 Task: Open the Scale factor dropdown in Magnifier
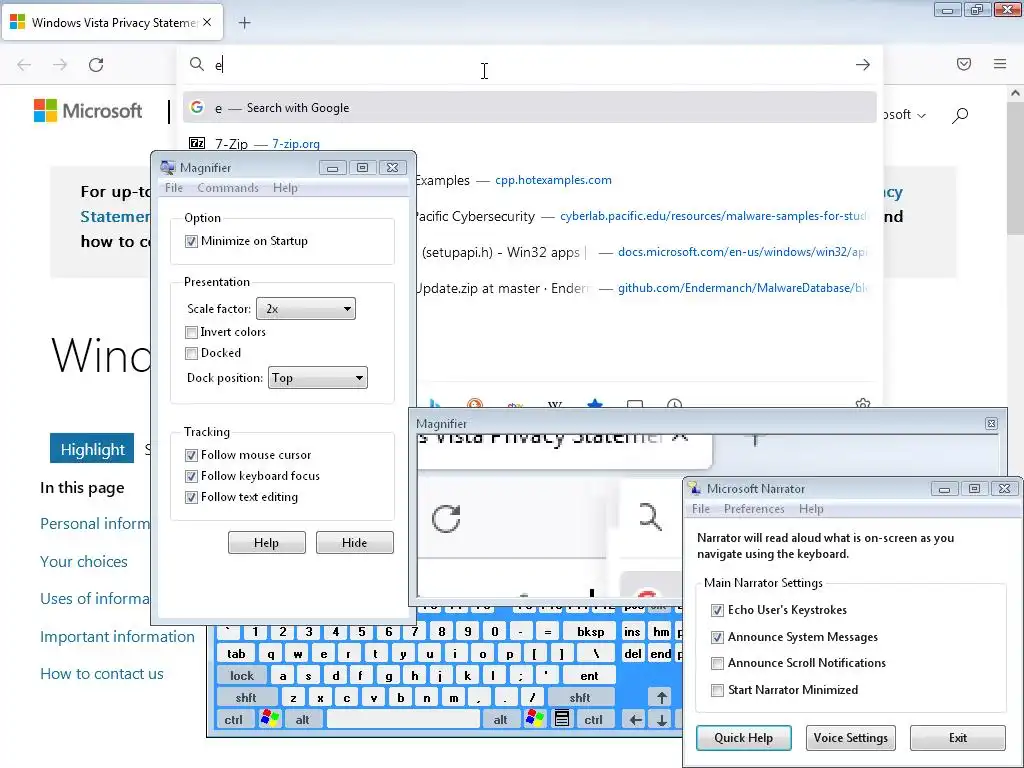click(306, 309)
